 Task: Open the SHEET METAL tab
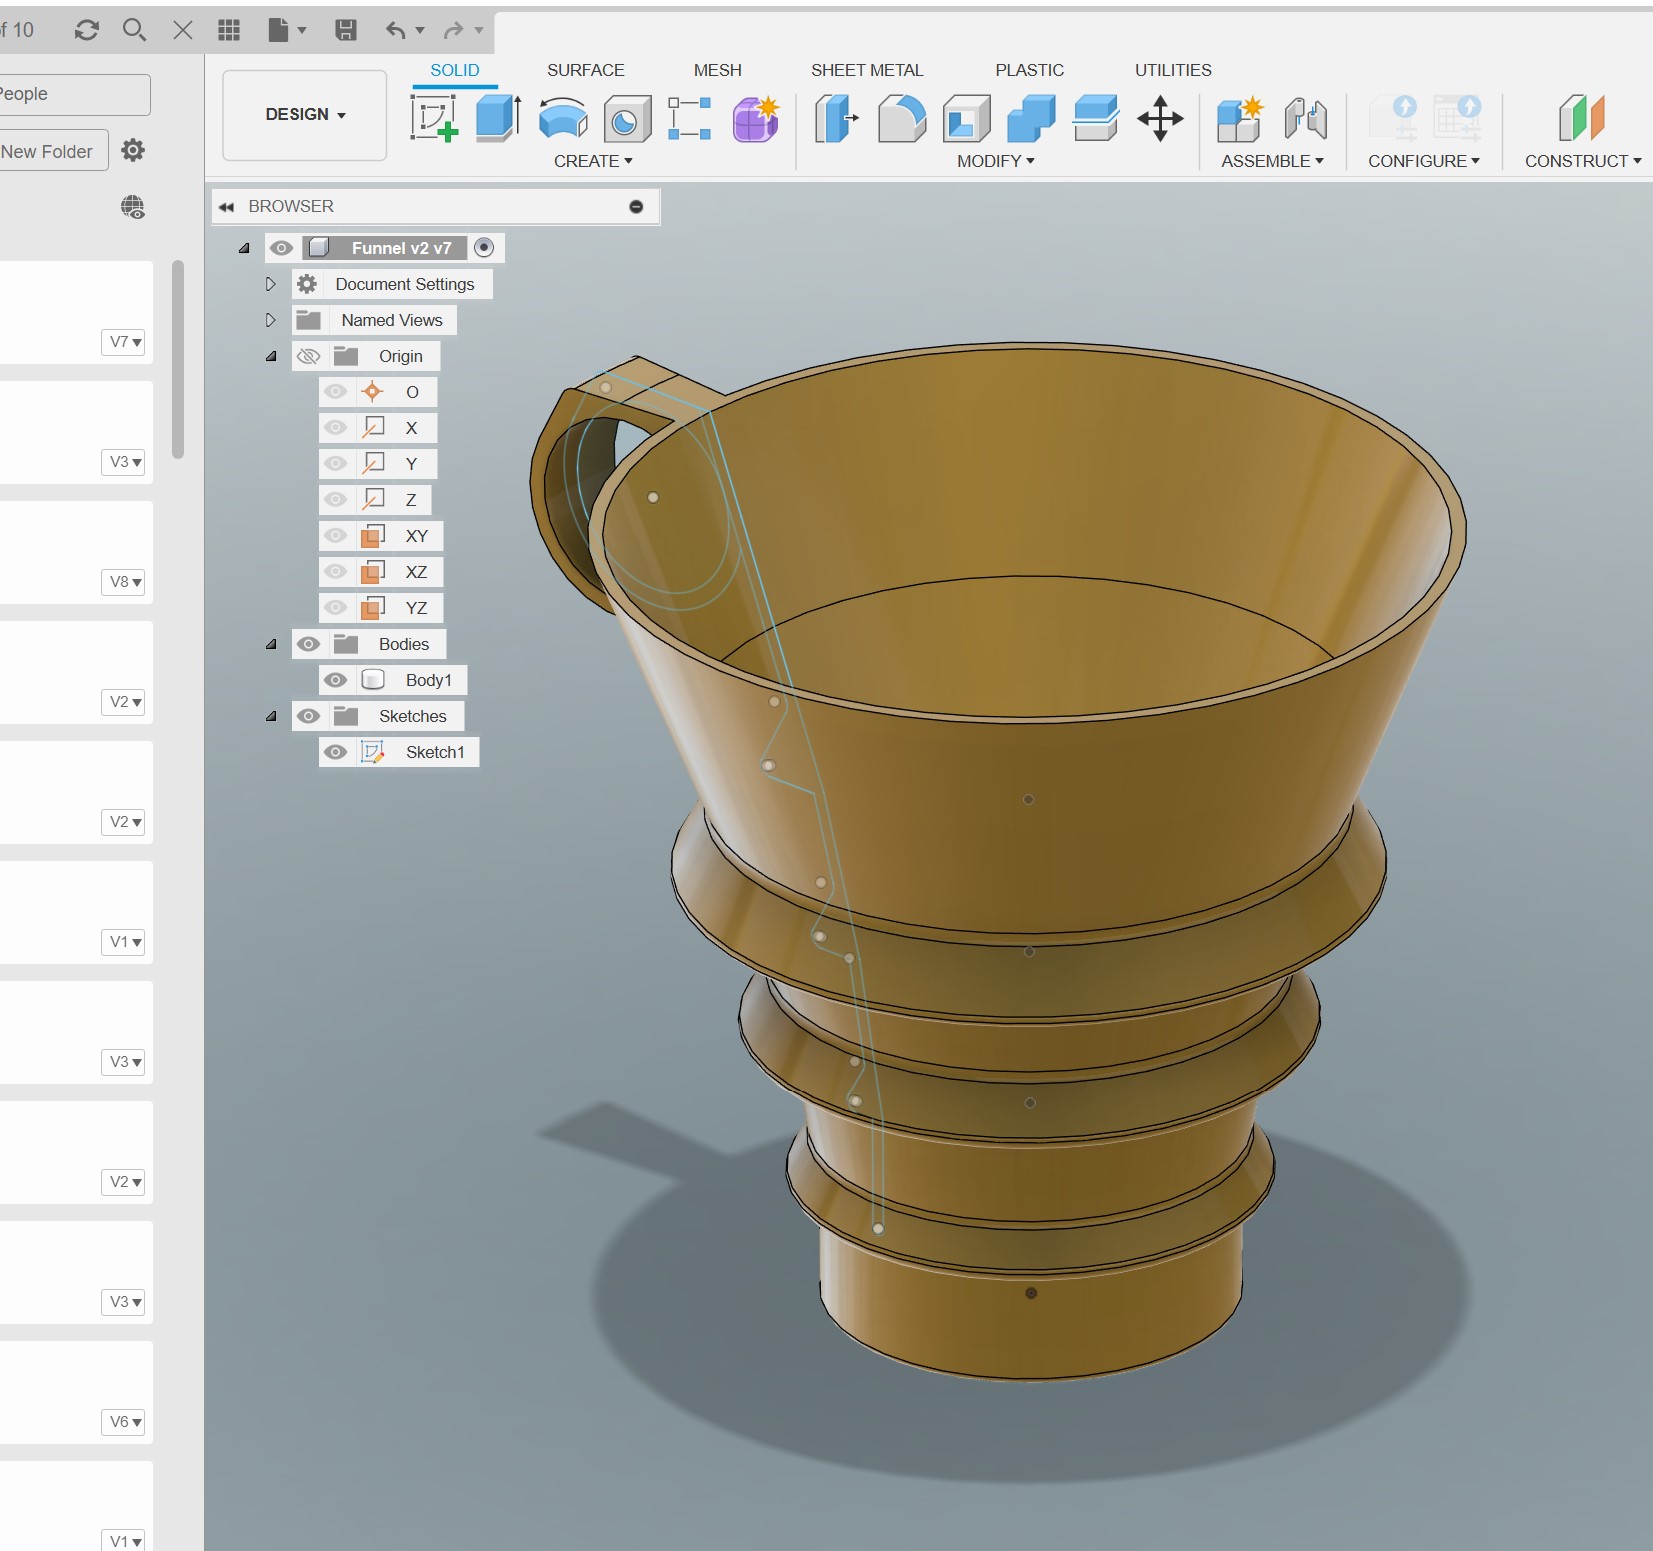867,70
